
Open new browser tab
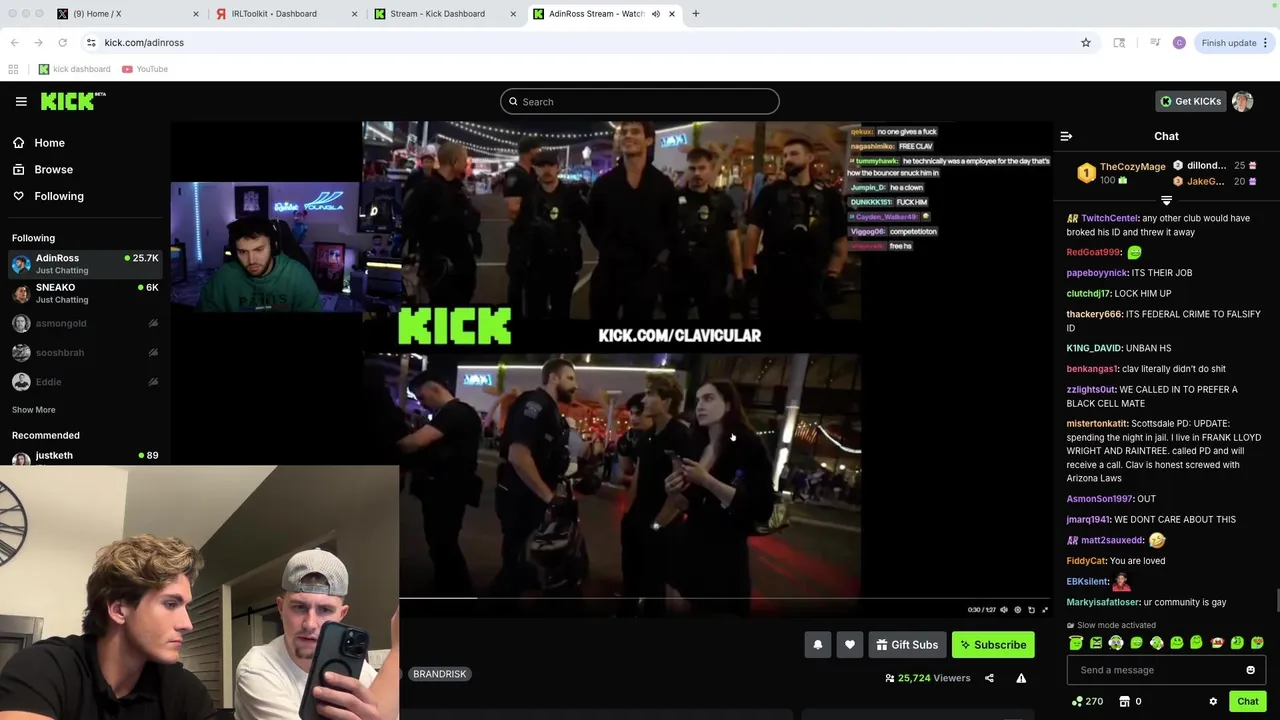pyautogui.click(x=696, y=14)
